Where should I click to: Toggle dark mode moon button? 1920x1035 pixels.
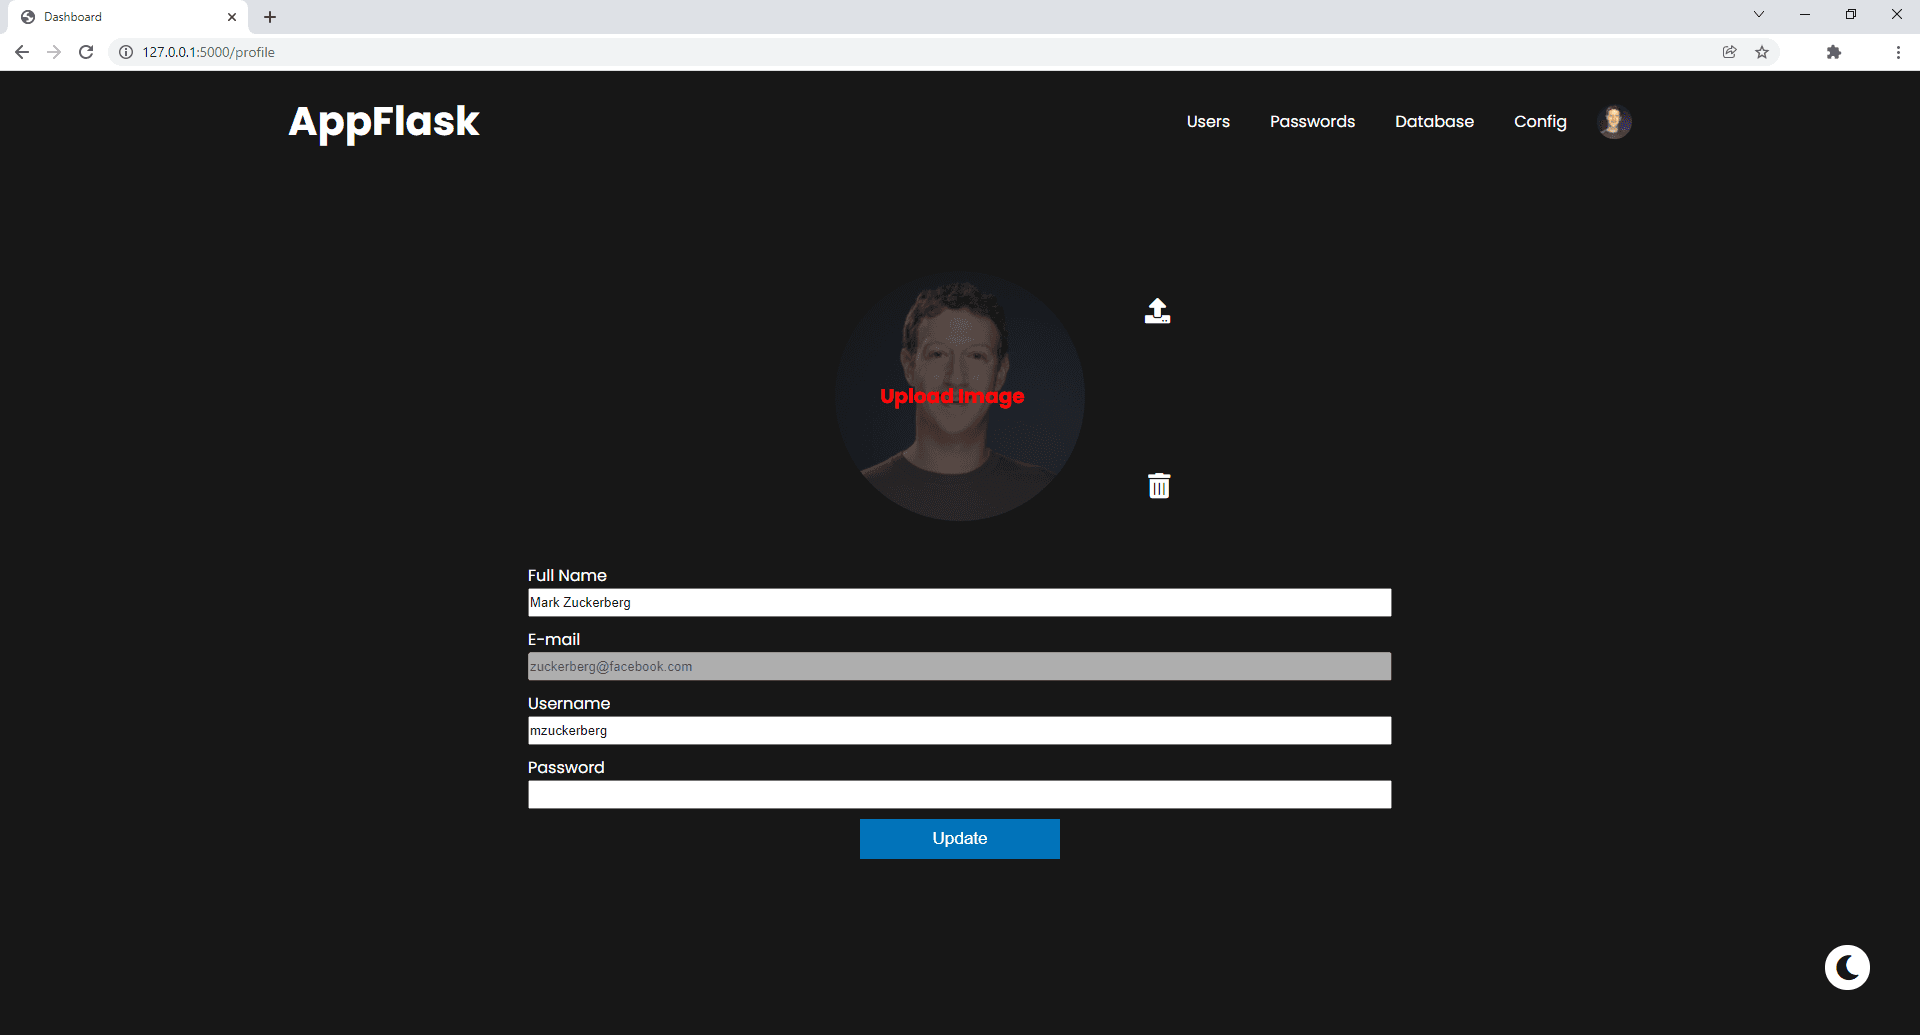pos(1847,967)
